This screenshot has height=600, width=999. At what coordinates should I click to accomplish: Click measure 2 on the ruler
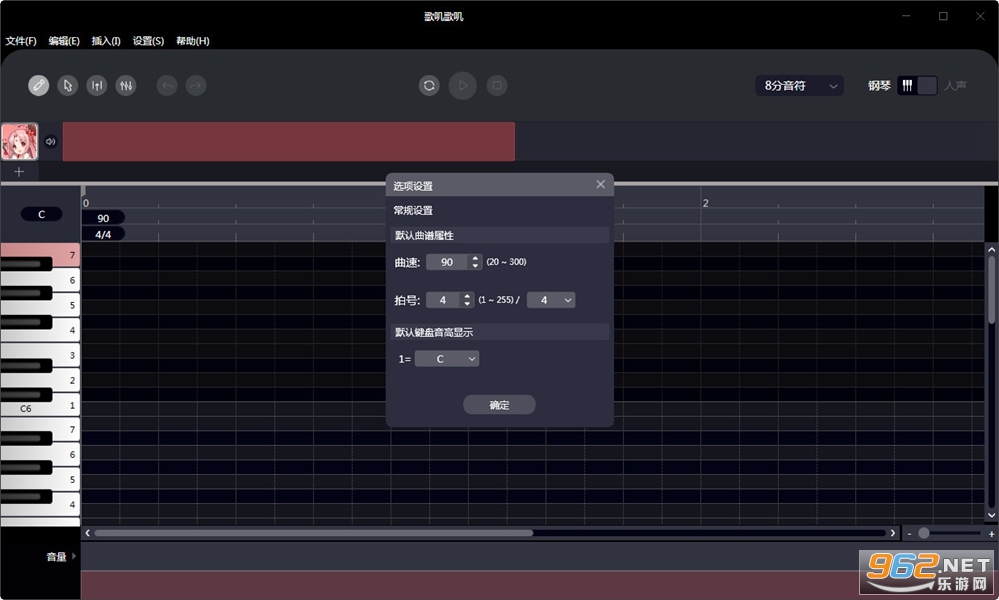click(705, 203)
